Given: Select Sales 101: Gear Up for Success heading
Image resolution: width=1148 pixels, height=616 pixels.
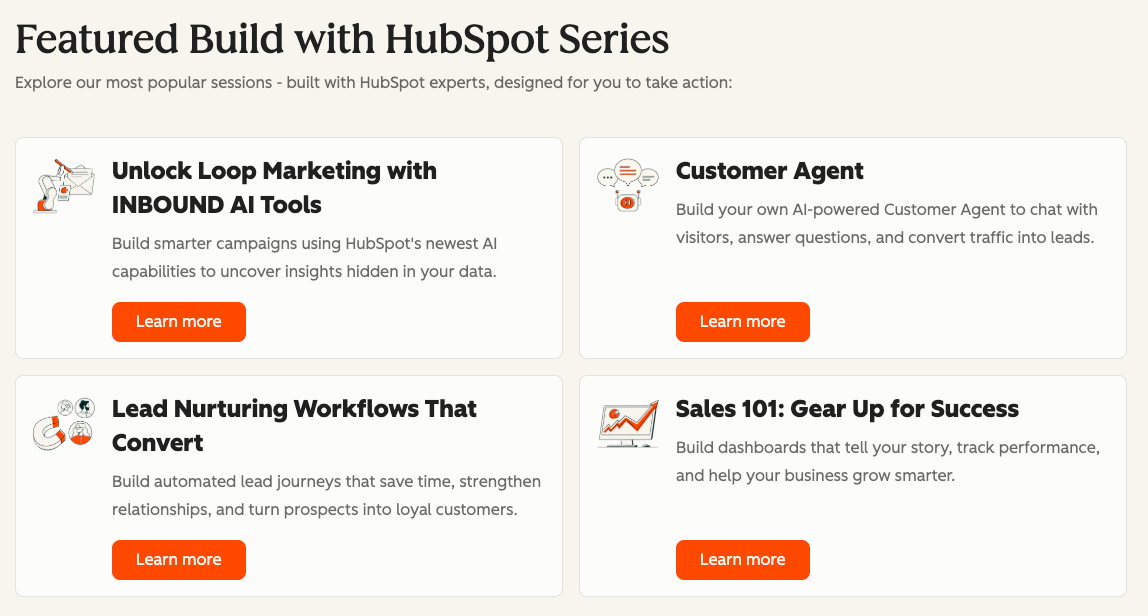Looking at the screenshot, I should 847,409.
